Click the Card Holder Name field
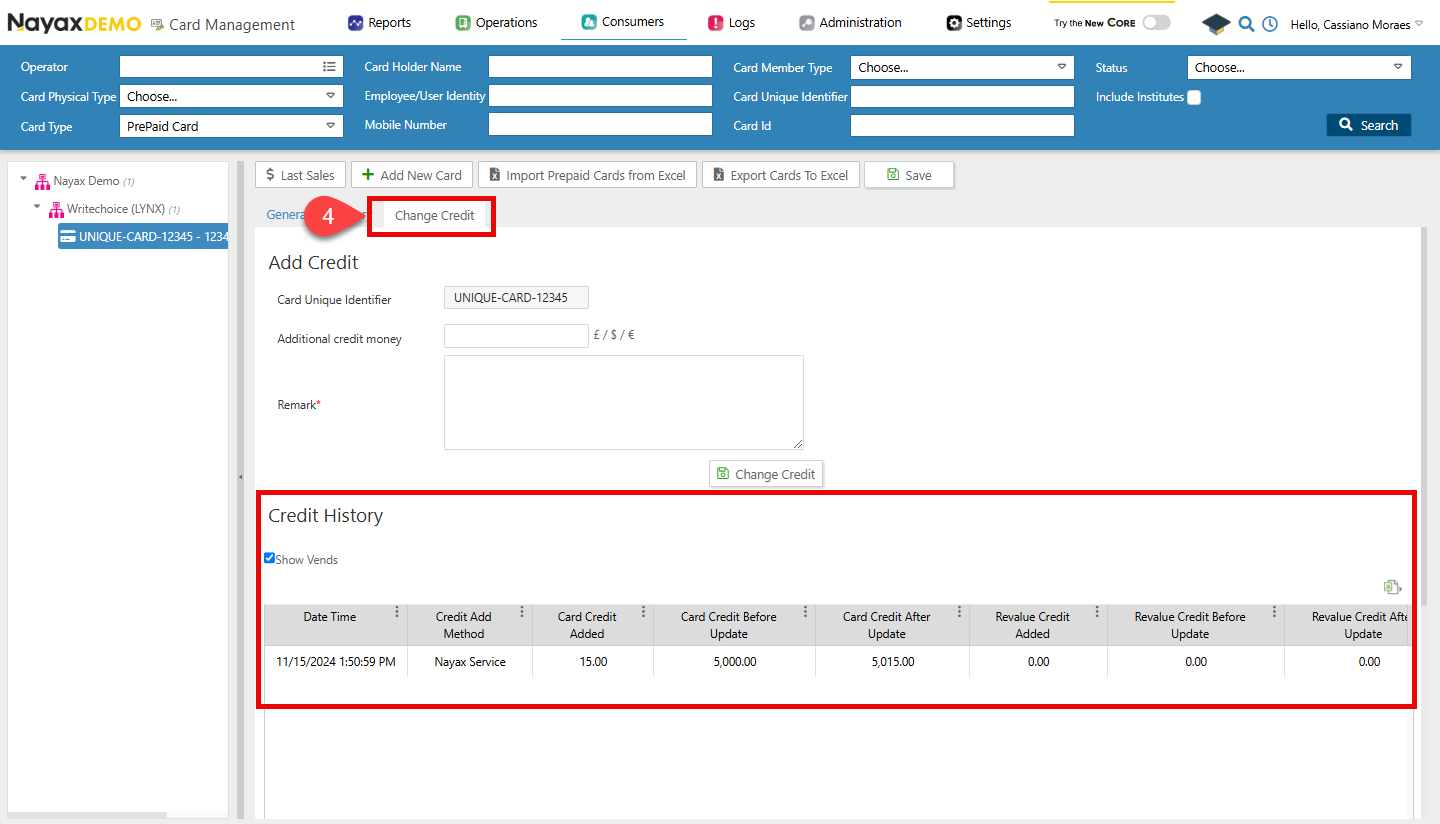1440x824 pixels. pos(600,67)
